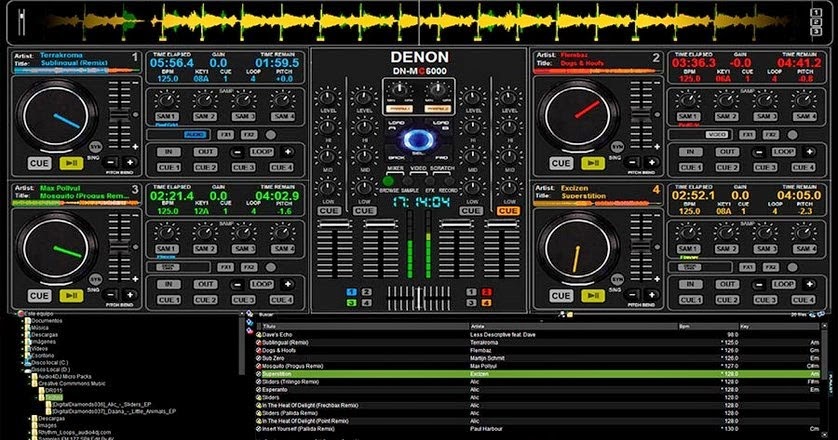Viewport: 838px width, 440px height.
Task: Open the MIXER panel tab
Action: 395,168
